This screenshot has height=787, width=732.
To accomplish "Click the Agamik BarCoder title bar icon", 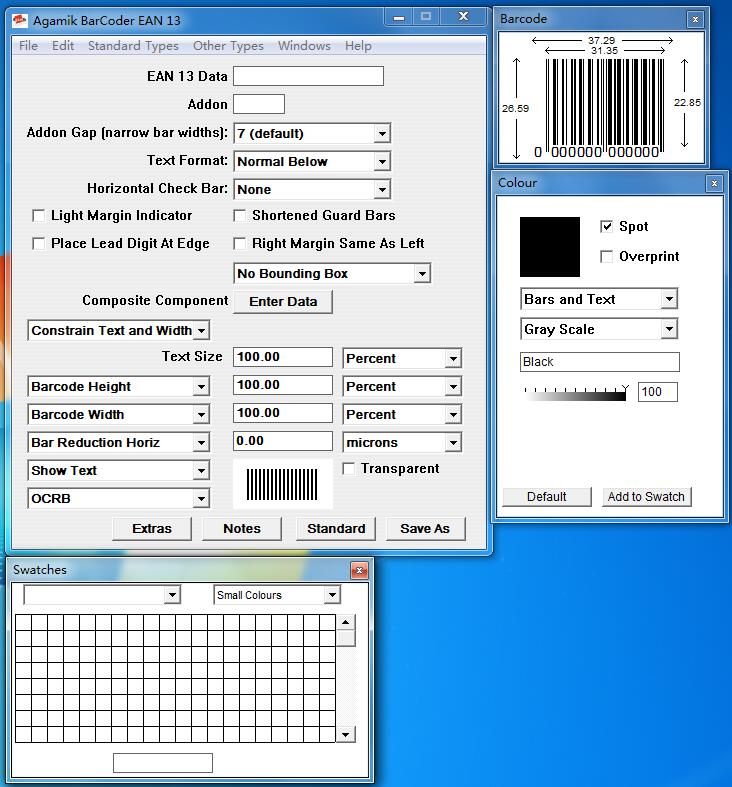I will pos(19,19).
